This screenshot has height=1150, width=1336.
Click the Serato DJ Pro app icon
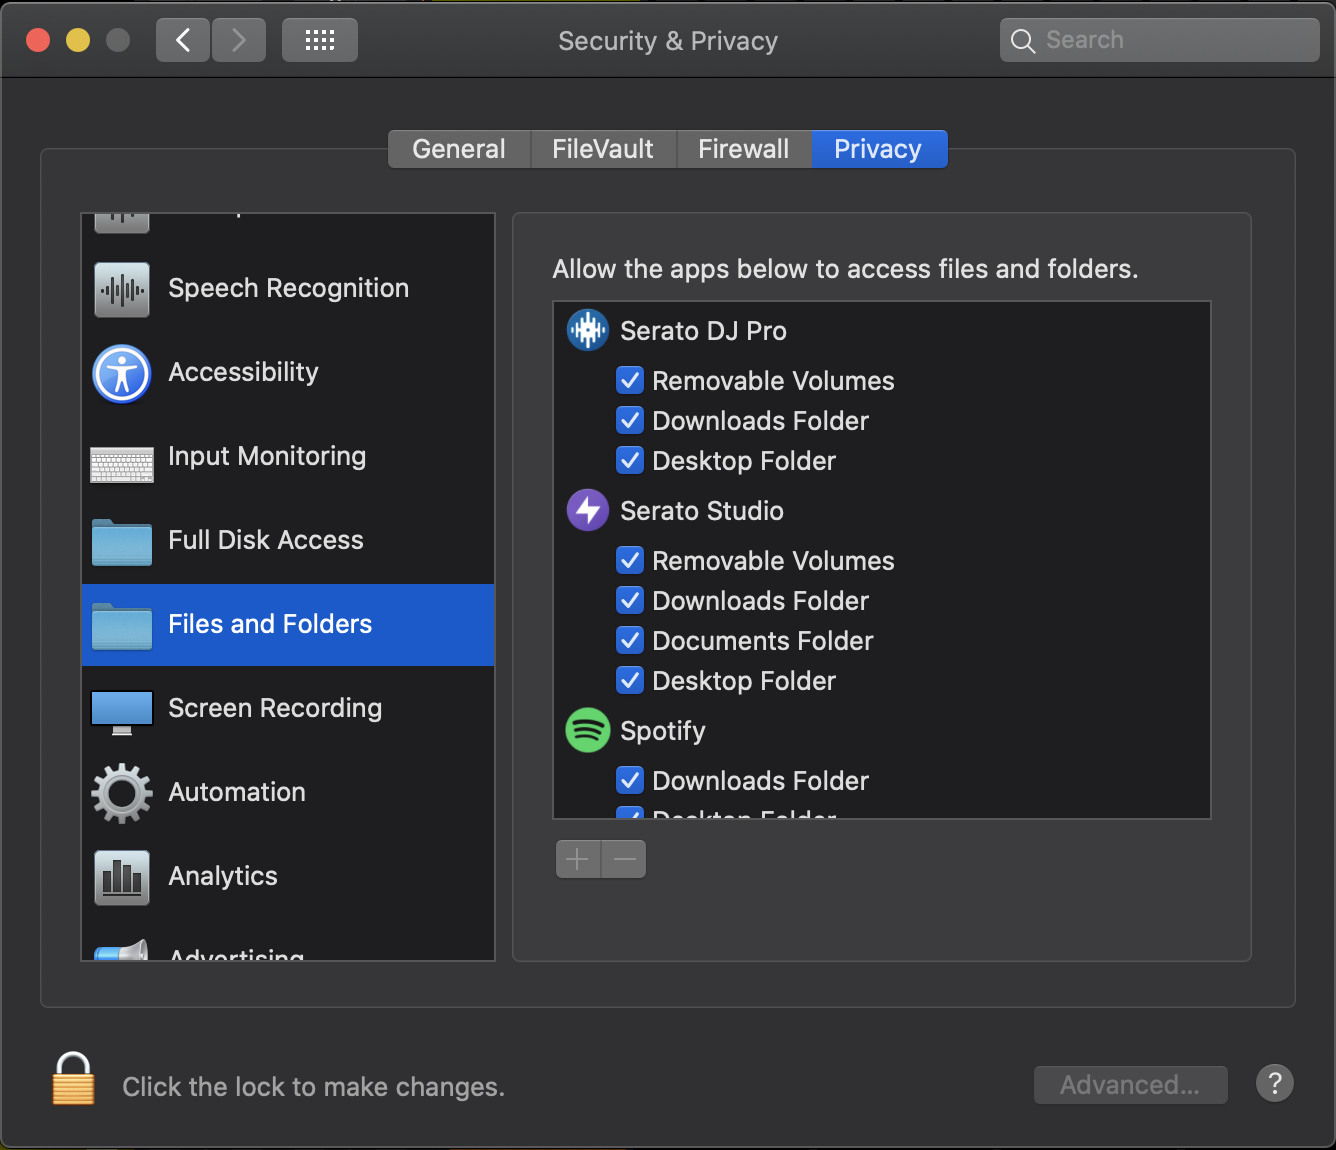[x=588, y=330]
